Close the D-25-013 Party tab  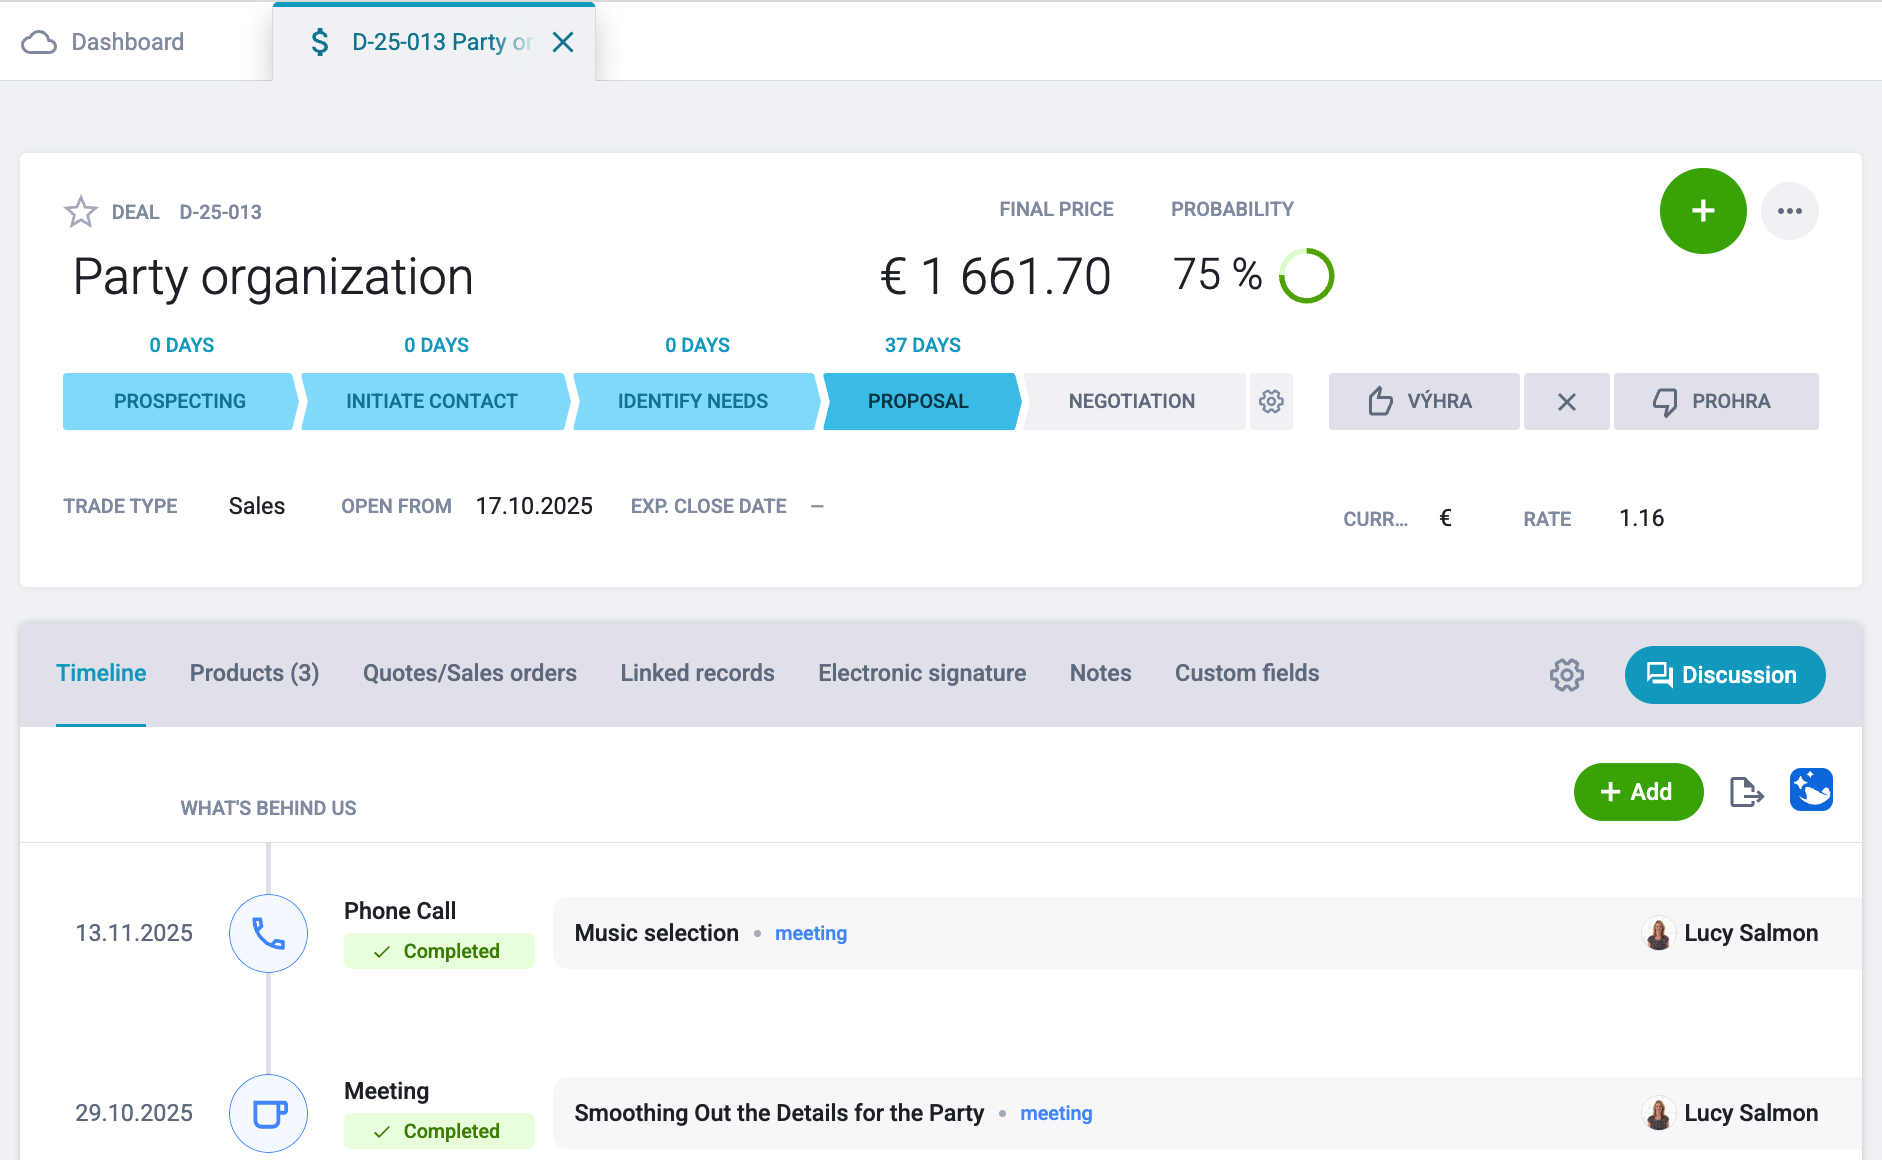(x=563, y=42)
